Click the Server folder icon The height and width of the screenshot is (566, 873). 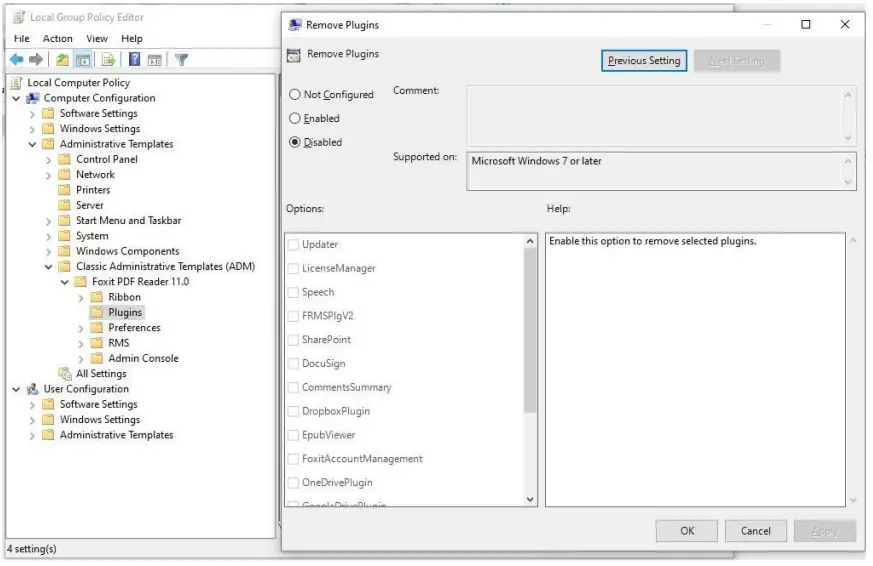(65, 205)
